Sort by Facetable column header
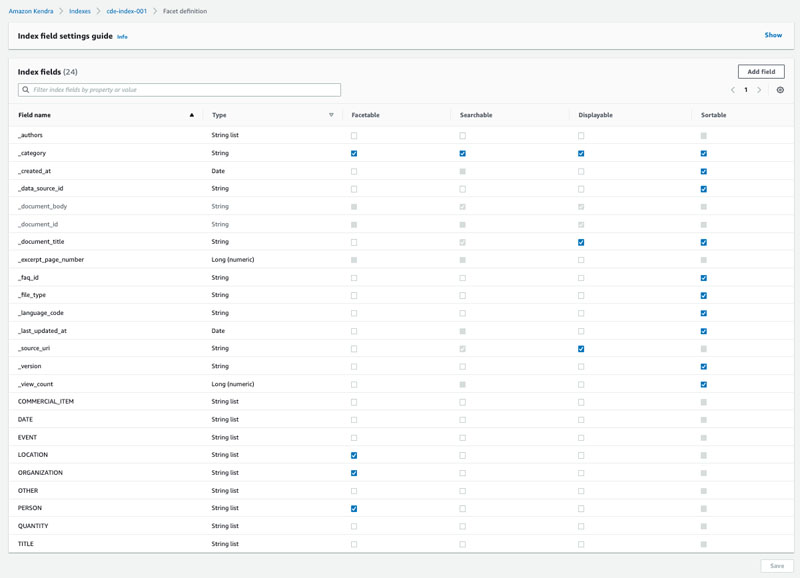The height and width of the screenshot is (578, 800). click(x=365, y=115)
